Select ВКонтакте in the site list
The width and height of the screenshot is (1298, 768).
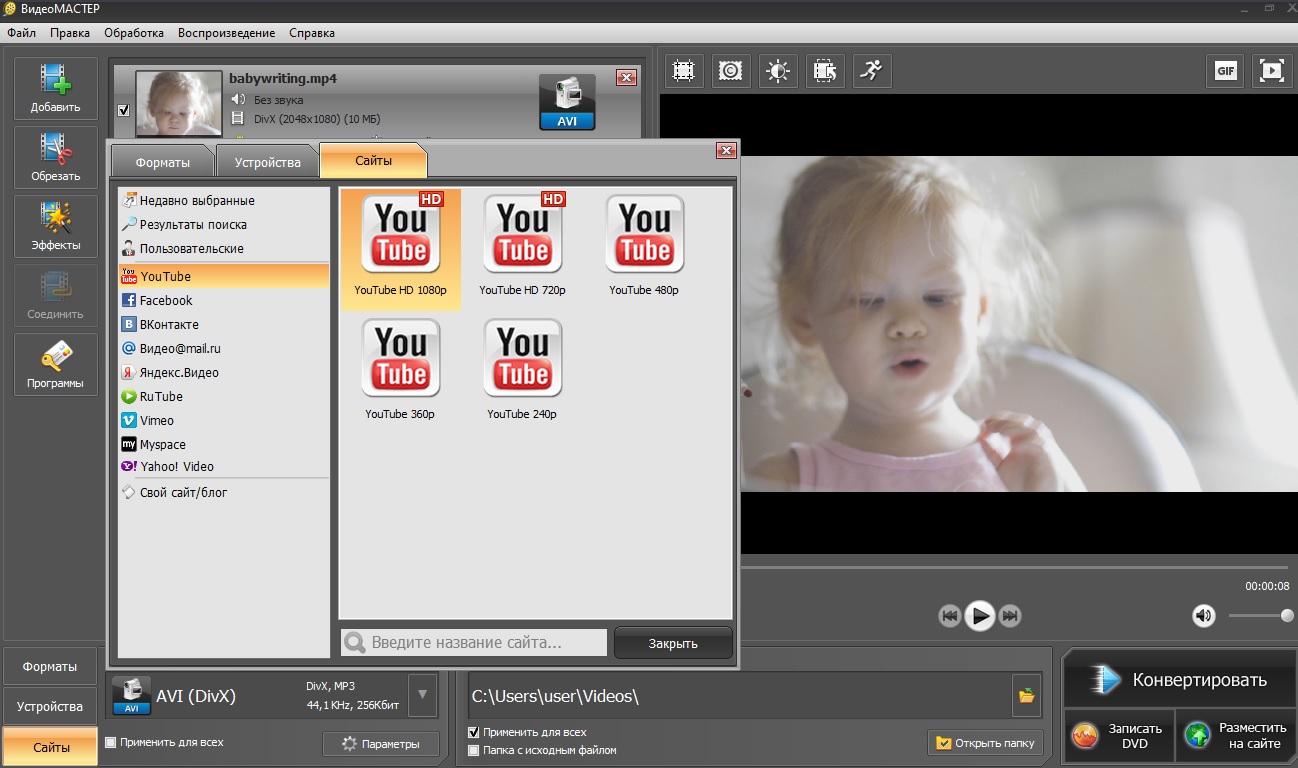click(x=224, y=325)
